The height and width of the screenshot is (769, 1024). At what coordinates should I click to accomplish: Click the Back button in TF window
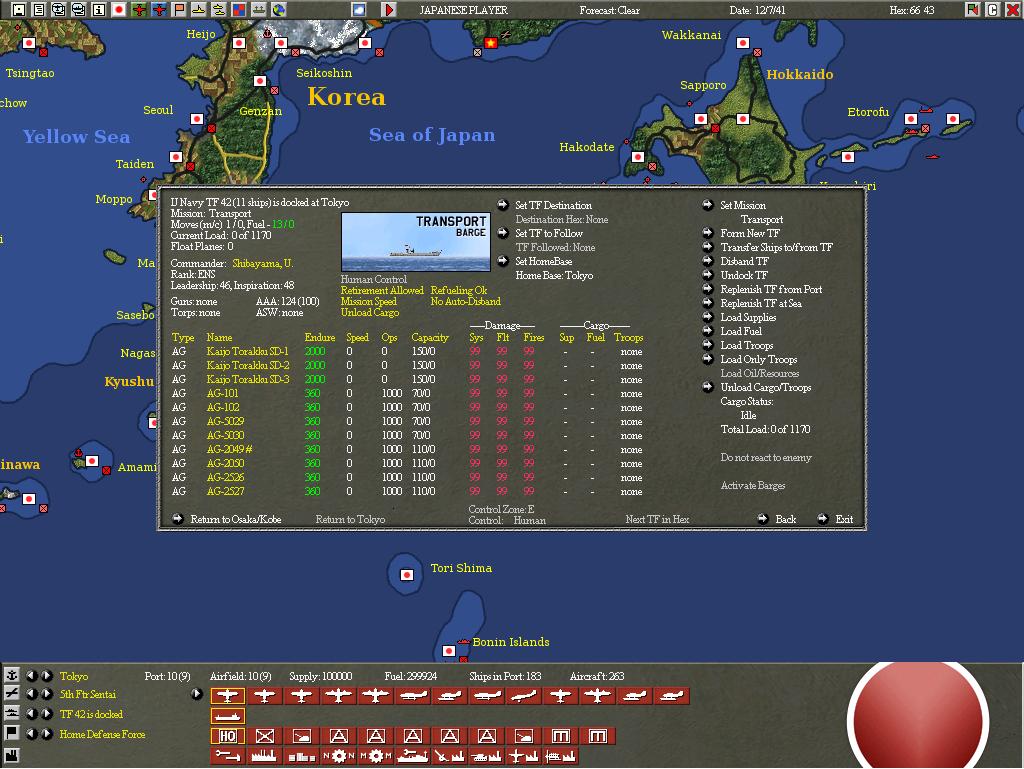point(786,520)
